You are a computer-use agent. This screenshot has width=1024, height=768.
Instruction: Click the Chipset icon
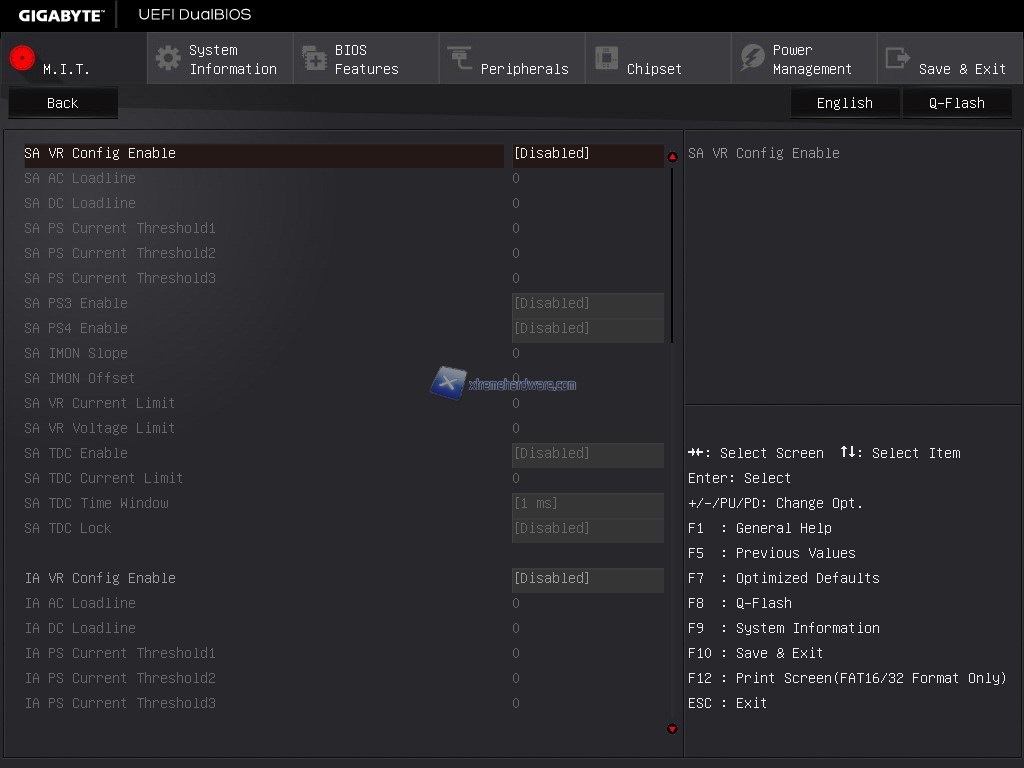pos(606,58)
